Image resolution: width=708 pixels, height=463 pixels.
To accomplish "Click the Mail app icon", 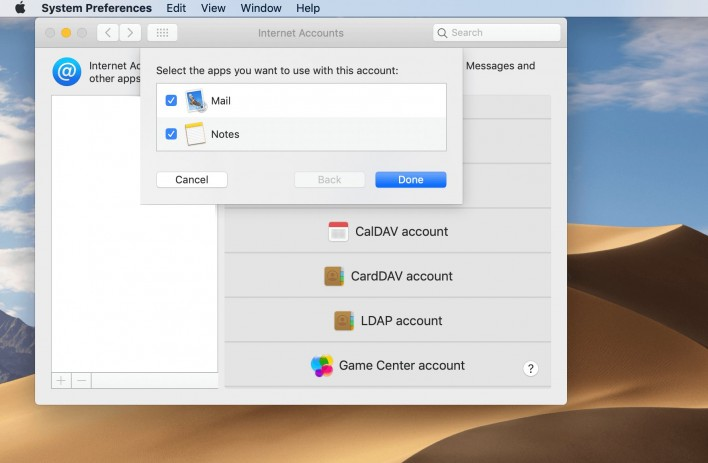I will 195,101.
